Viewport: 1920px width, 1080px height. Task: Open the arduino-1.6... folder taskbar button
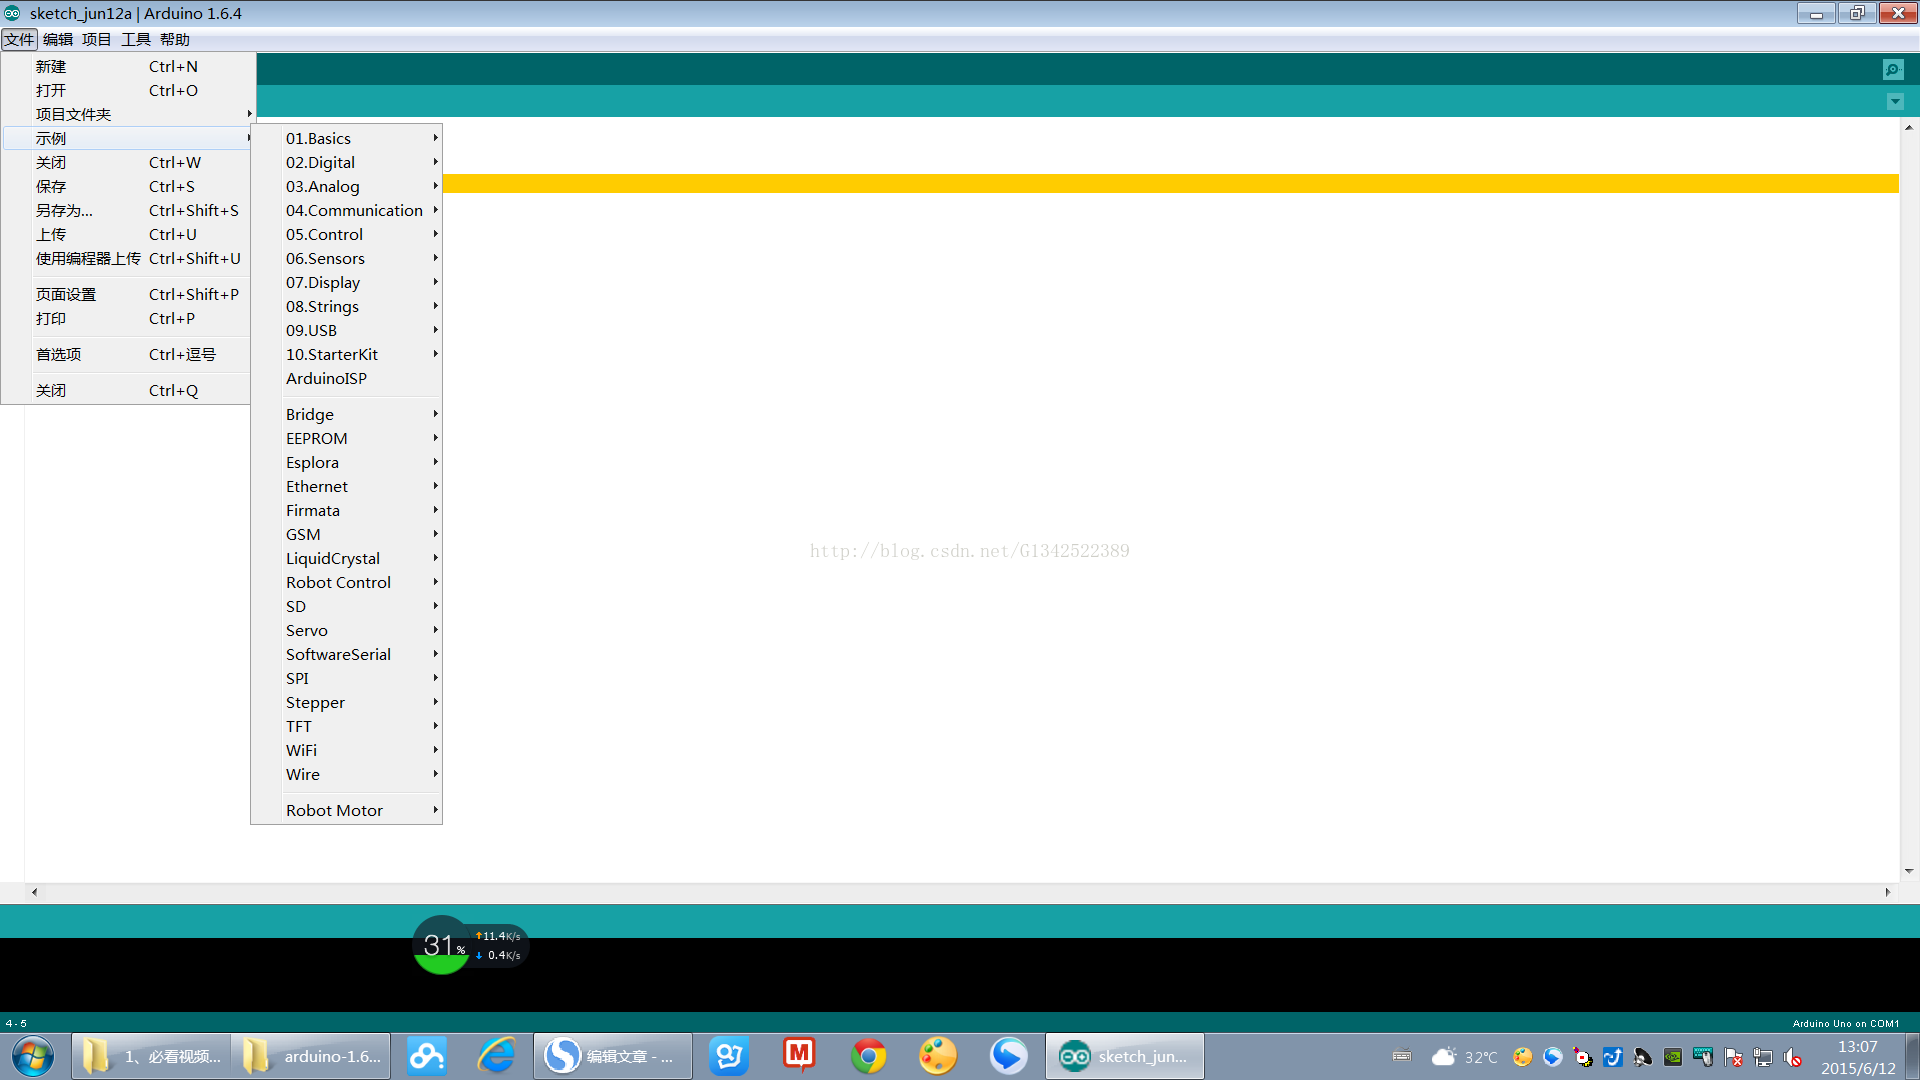coord(311,1056)
